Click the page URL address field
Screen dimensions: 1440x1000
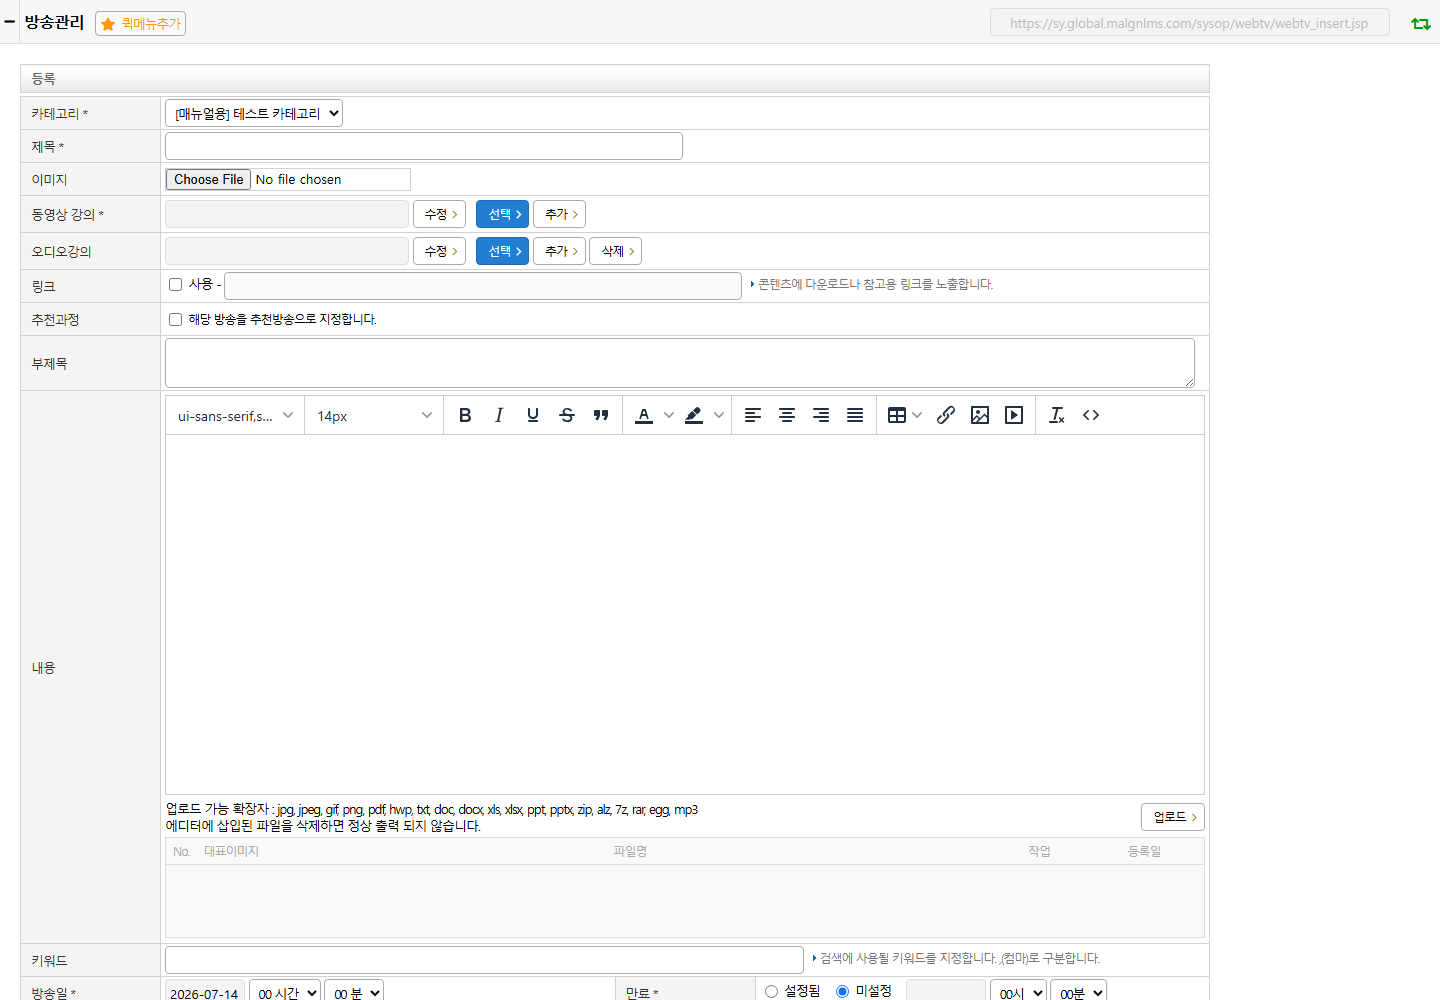(x=1190, y=23)
